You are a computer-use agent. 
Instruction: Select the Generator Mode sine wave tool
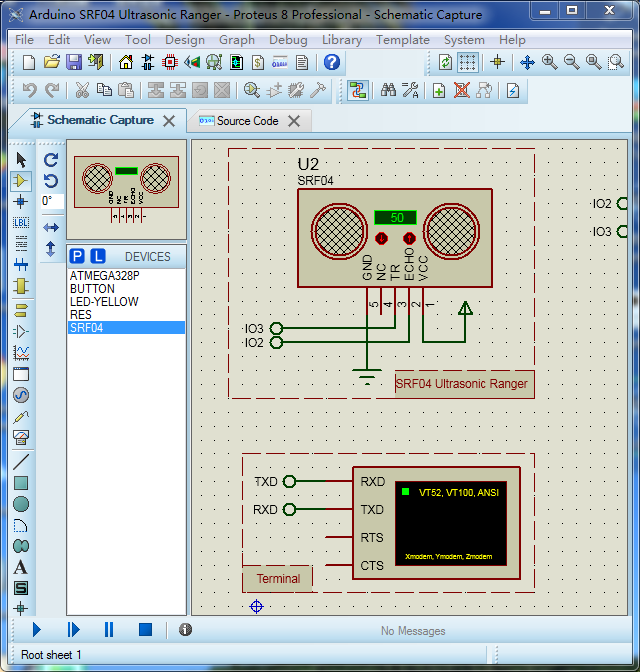21,395
